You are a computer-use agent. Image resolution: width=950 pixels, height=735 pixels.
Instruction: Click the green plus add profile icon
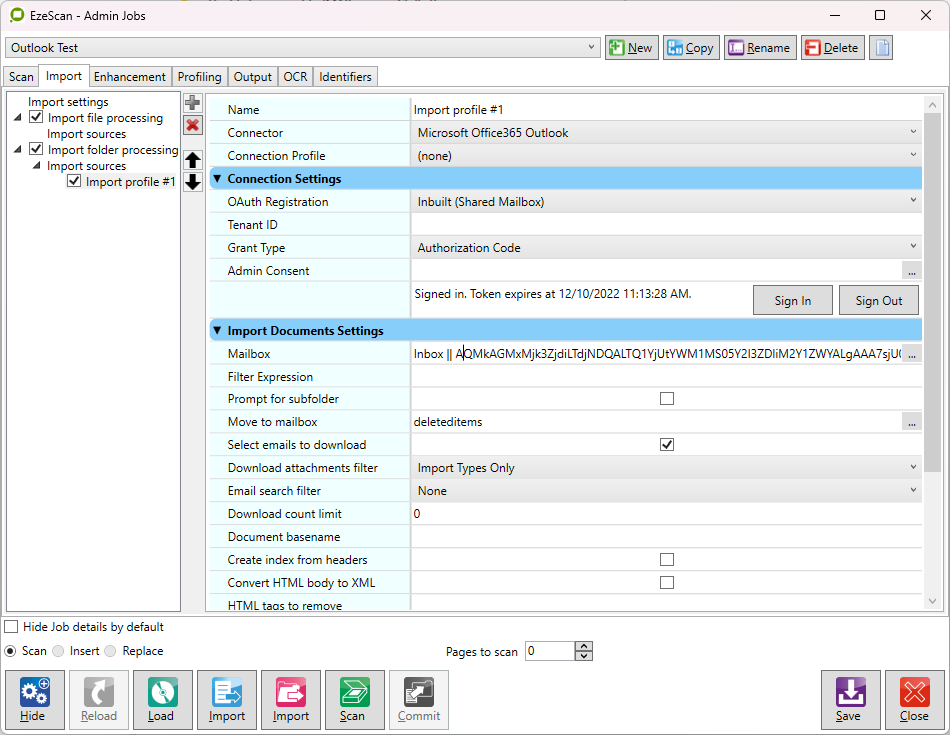pyautogui.click(x=193, y=103)
